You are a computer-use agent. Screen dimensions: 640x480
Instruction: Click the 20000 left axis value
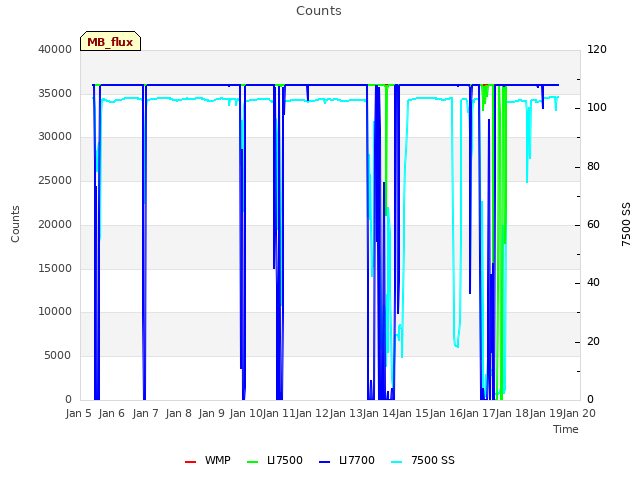coord(55,224)
